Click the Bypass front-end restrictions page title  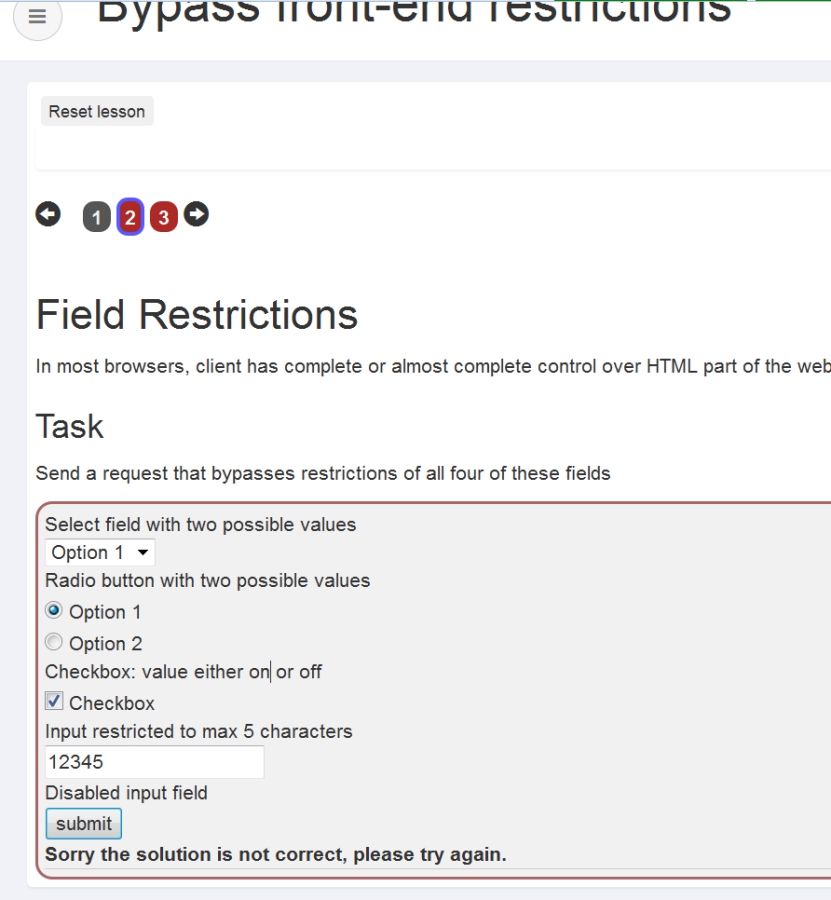coord(414,12)
